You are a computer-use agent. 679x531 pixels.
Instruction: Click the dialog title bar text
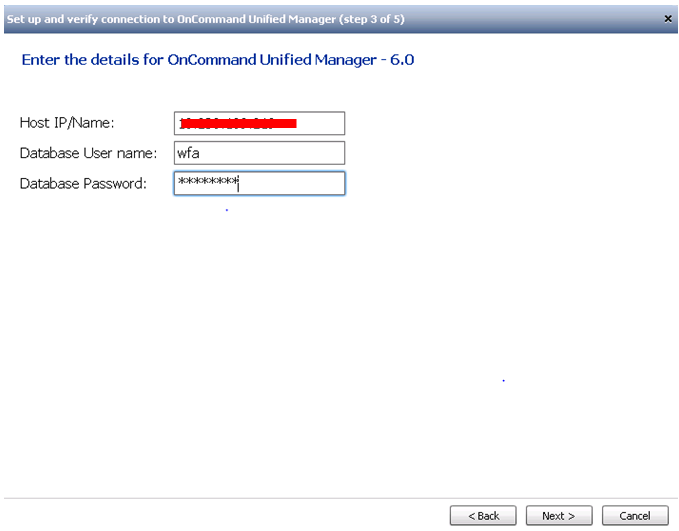(206, 19)
